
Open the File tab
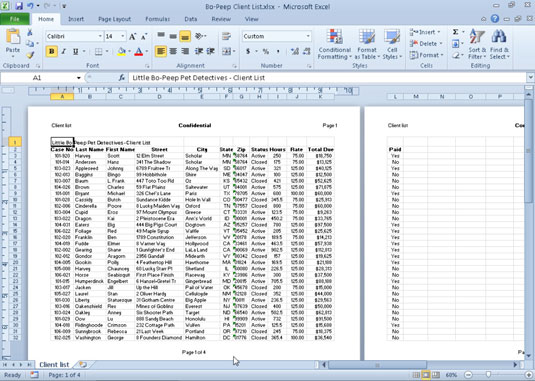(15, 19)
